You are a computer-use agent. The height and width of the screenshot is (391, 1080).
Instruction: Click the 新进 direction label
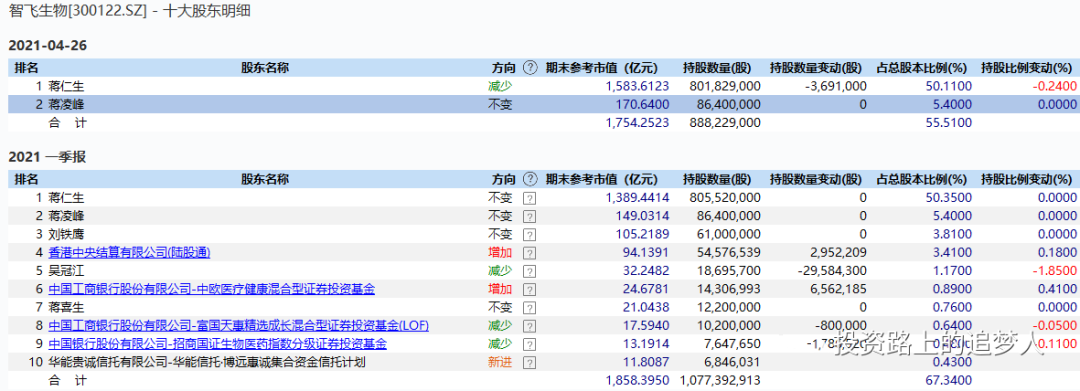(500, 362)
